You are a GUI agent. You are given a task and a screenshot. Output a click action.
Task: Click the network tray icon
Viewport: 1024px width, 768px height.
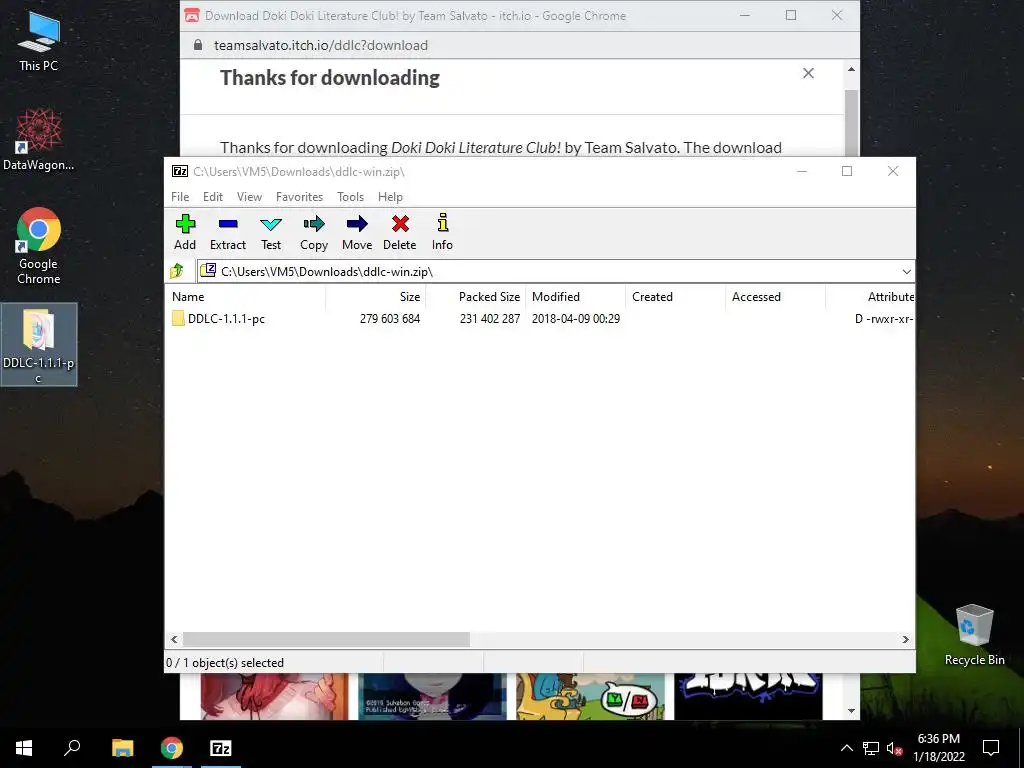coord(871,748)
